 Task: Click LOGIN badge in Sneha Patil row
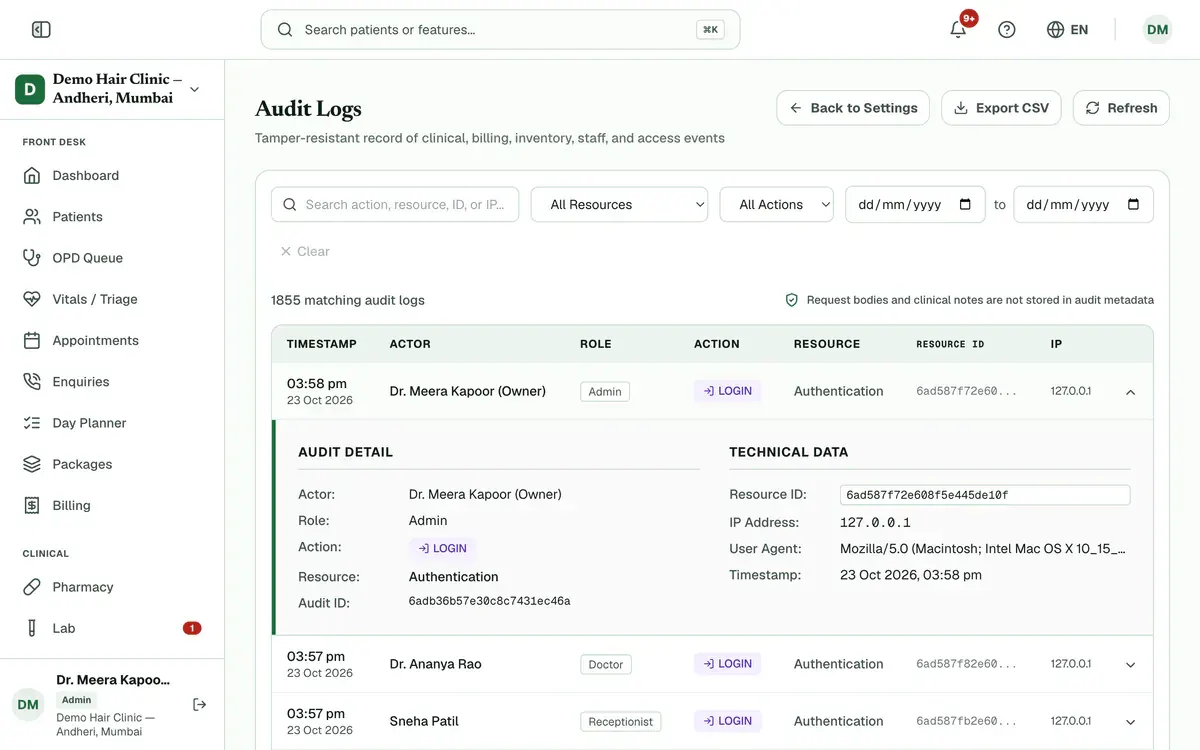click(x=728, y=721)
